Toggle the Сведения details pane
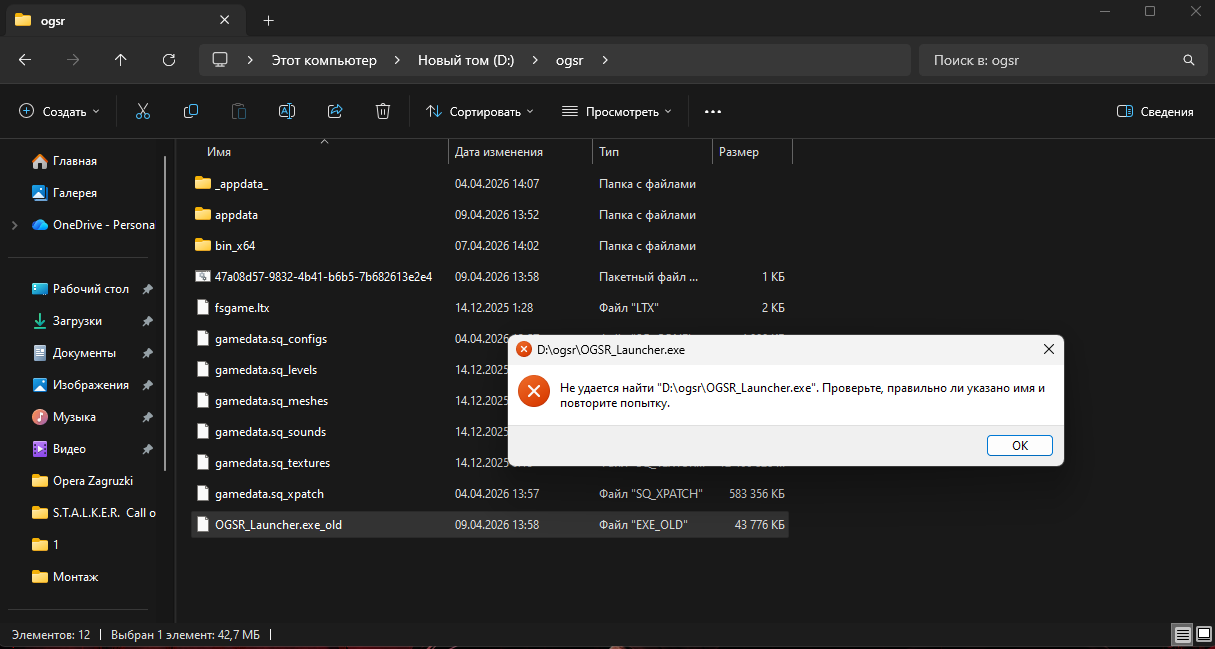Image resolution: width=1215 pixels, height=649 pixels. tap(1155, 112)
